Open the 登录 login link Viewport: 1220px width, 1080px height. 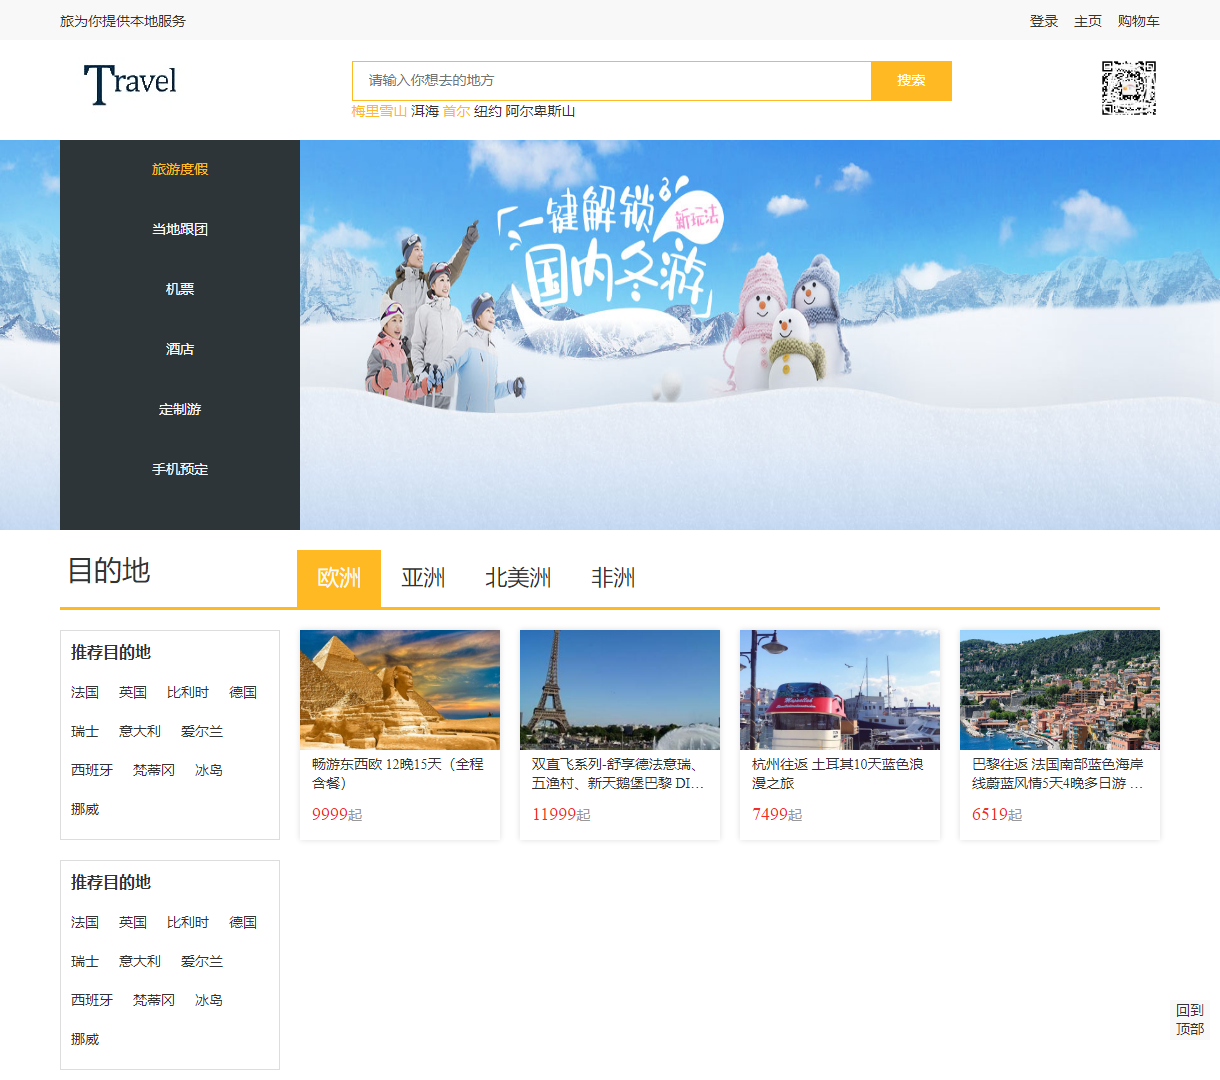1043,20
